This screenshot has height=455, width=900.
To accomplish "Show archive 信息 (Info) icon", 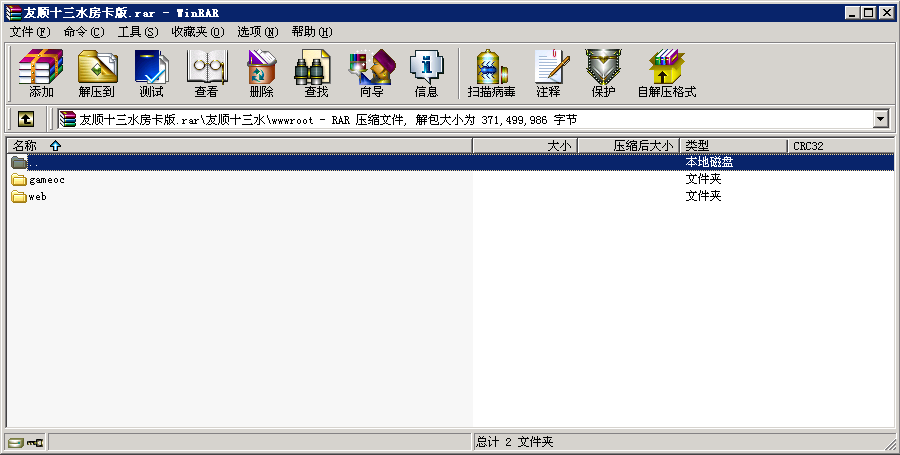I will click(426, 73).
